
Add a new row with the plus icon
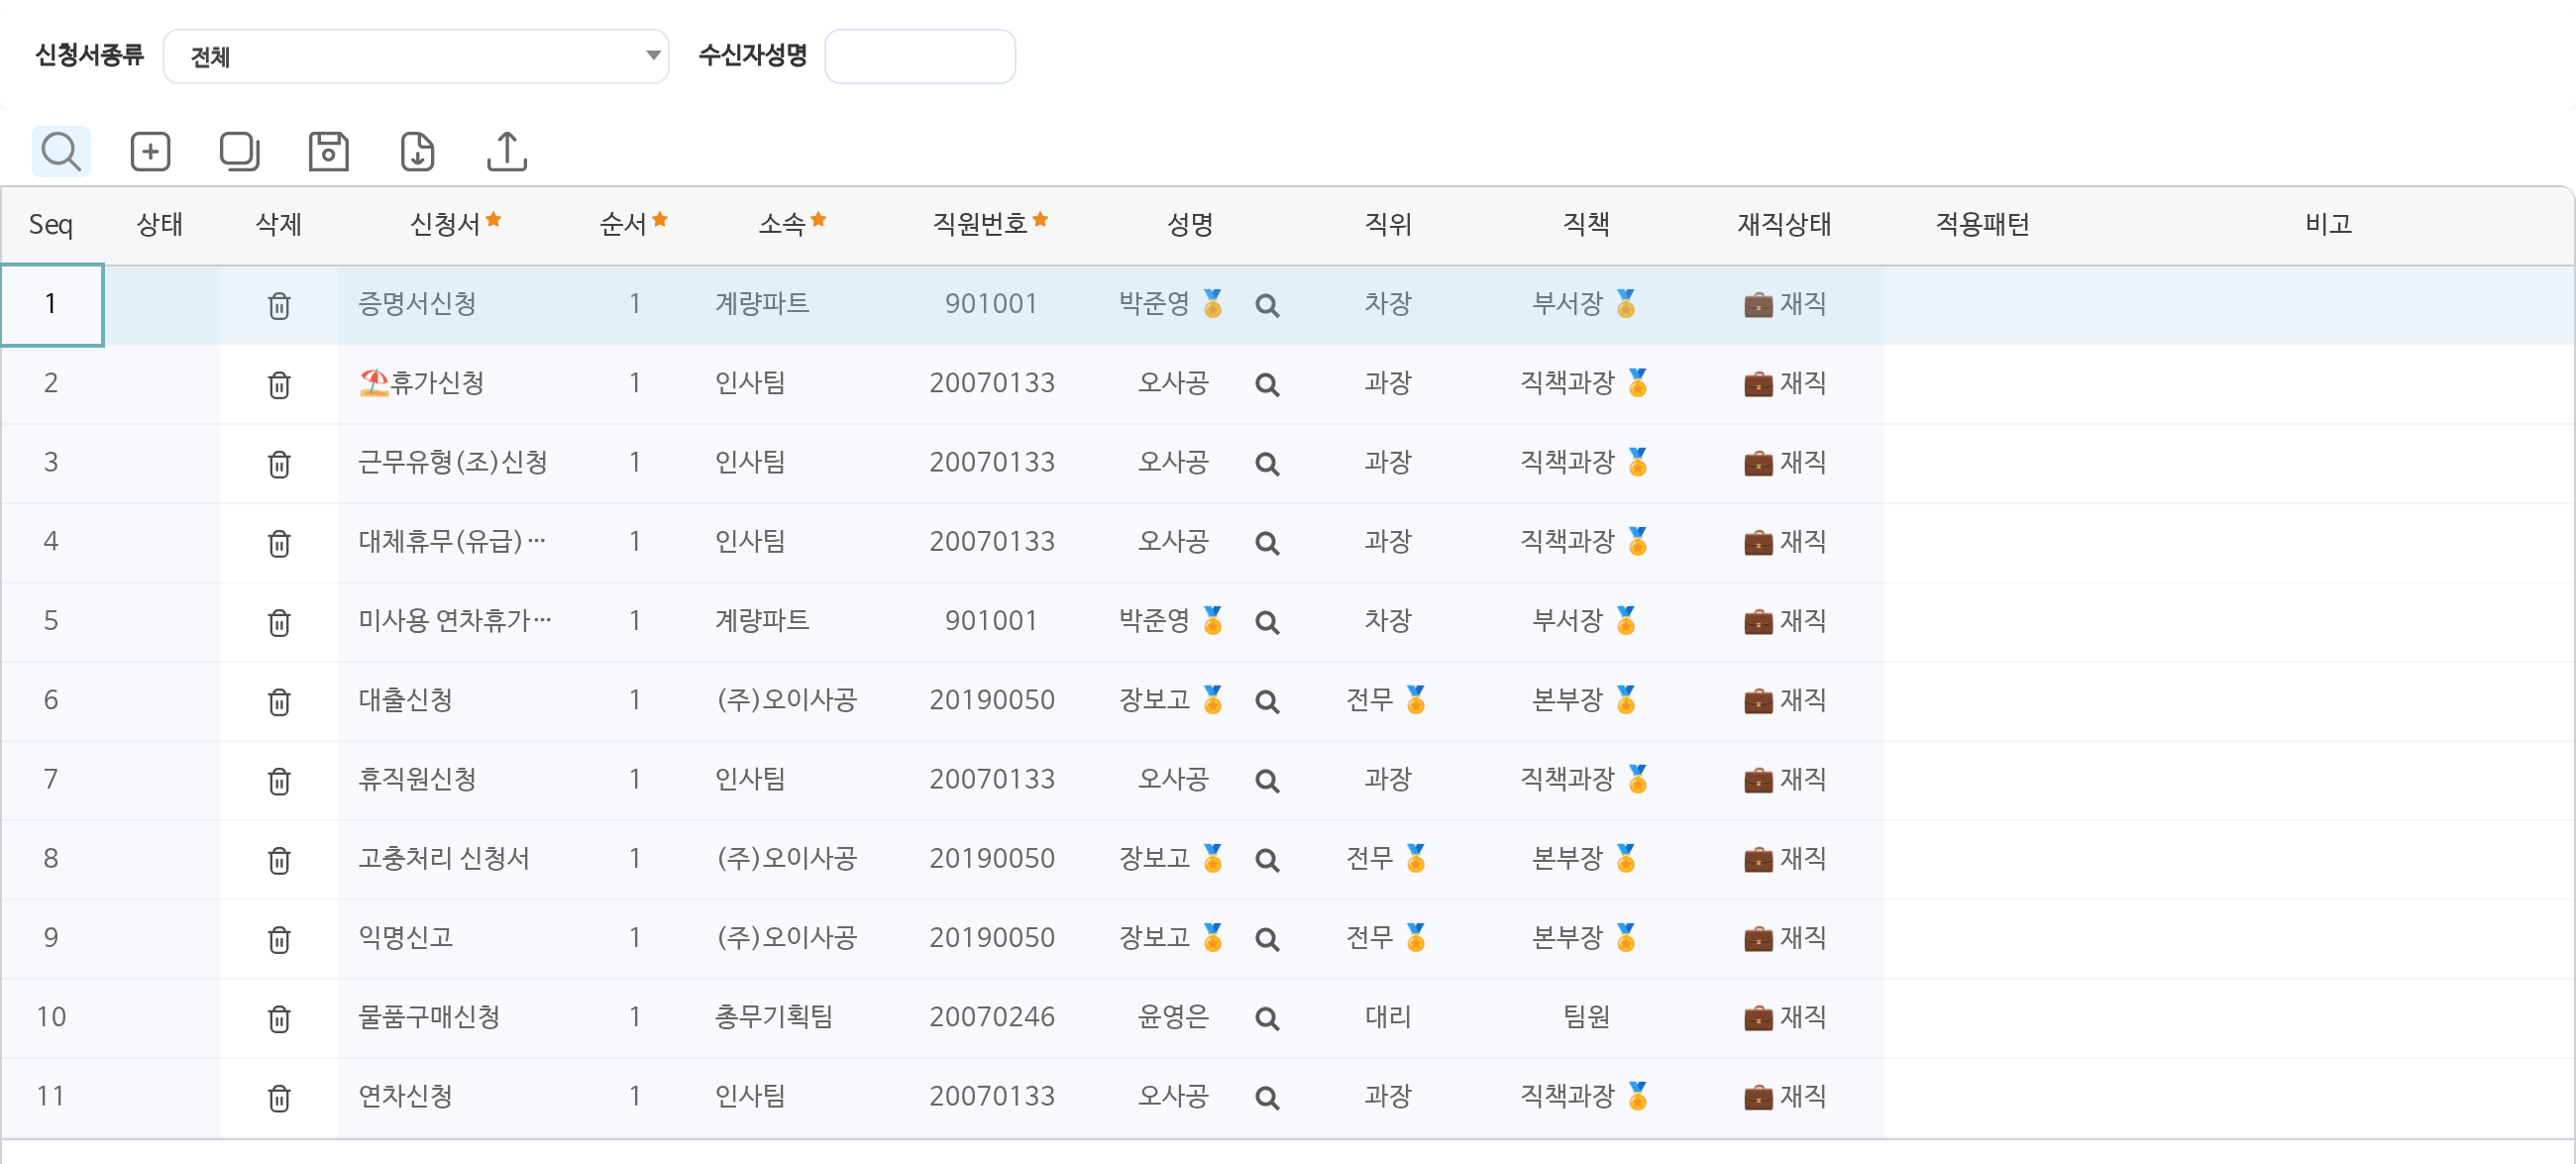150,152
